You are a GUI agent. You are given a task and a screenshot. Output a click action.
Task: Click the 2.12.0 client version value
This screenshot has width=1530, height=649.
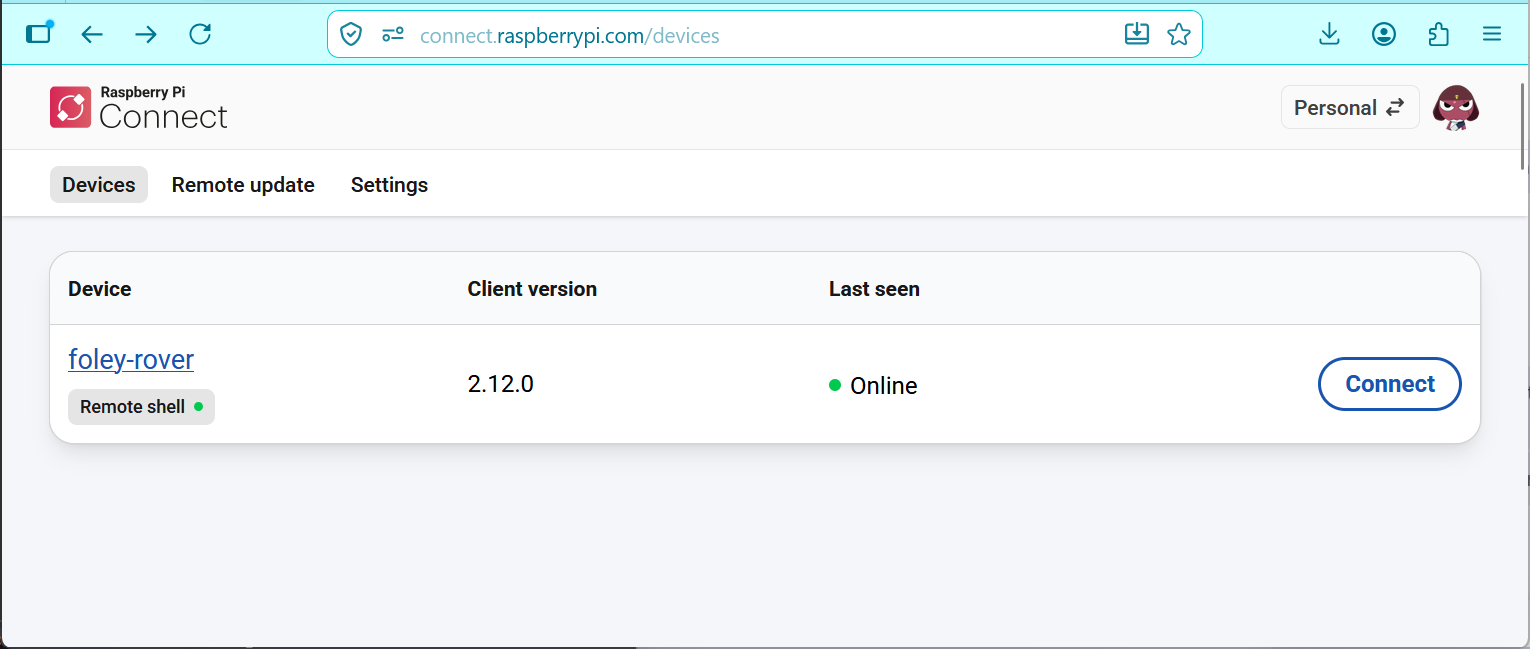click(x=501, y=384)
